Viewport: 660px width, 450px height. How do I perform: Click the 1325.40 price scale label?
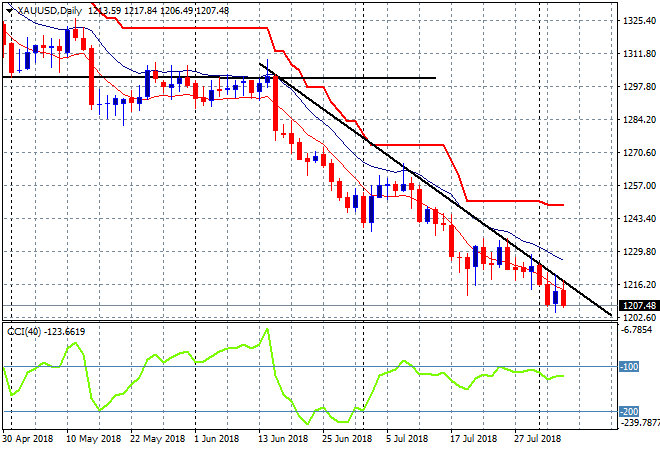coord(639,21)
